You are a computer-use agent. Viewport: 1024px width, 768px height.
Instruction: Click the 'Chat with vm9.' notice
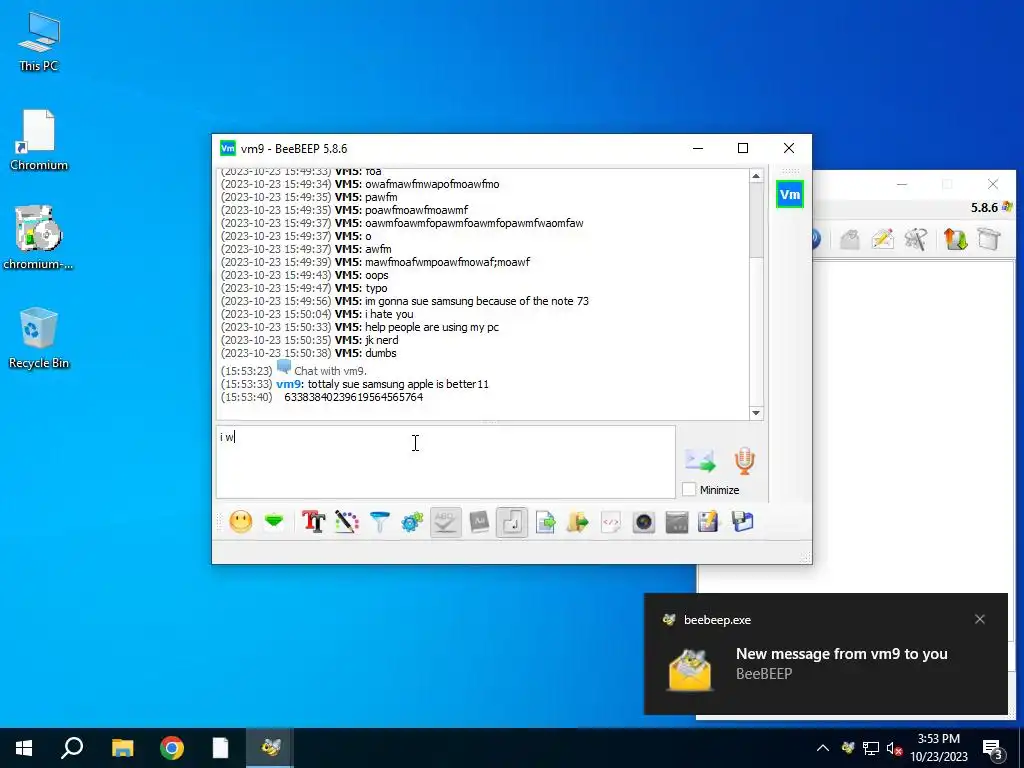[330, 371]
